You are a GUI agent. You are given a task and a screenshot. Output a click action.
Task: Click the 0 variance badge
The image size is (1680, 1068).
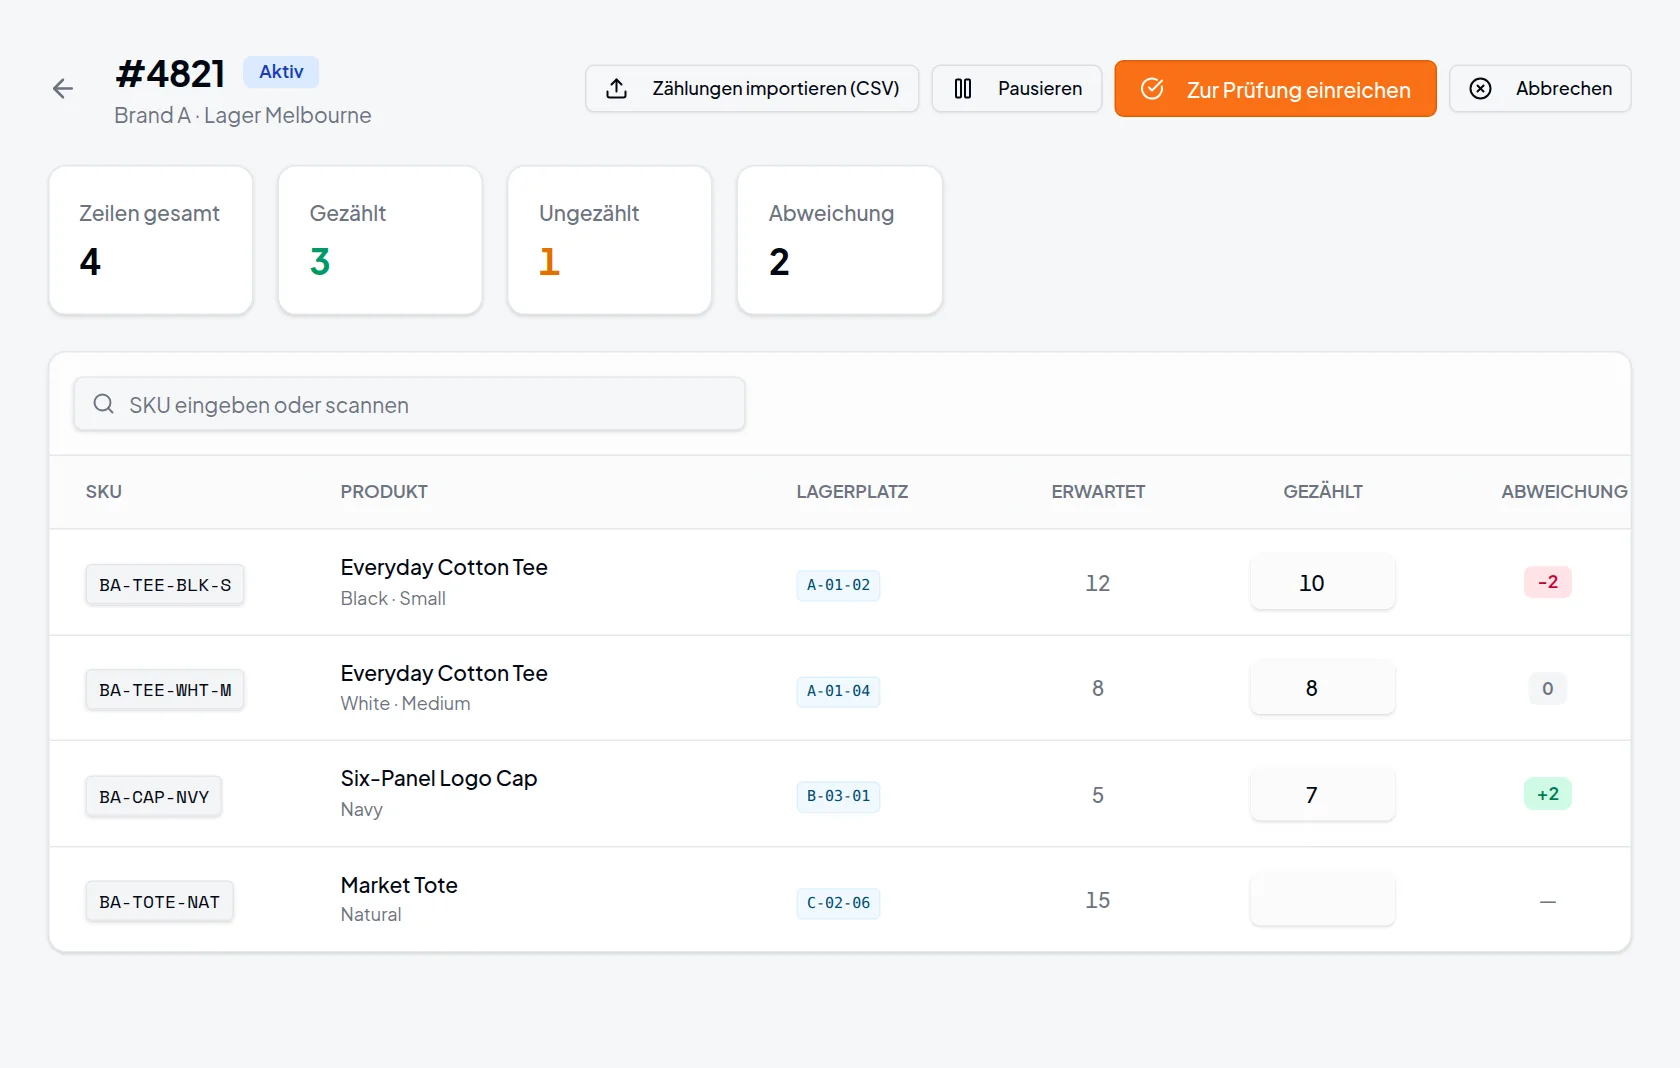(x=1548, y=689)
